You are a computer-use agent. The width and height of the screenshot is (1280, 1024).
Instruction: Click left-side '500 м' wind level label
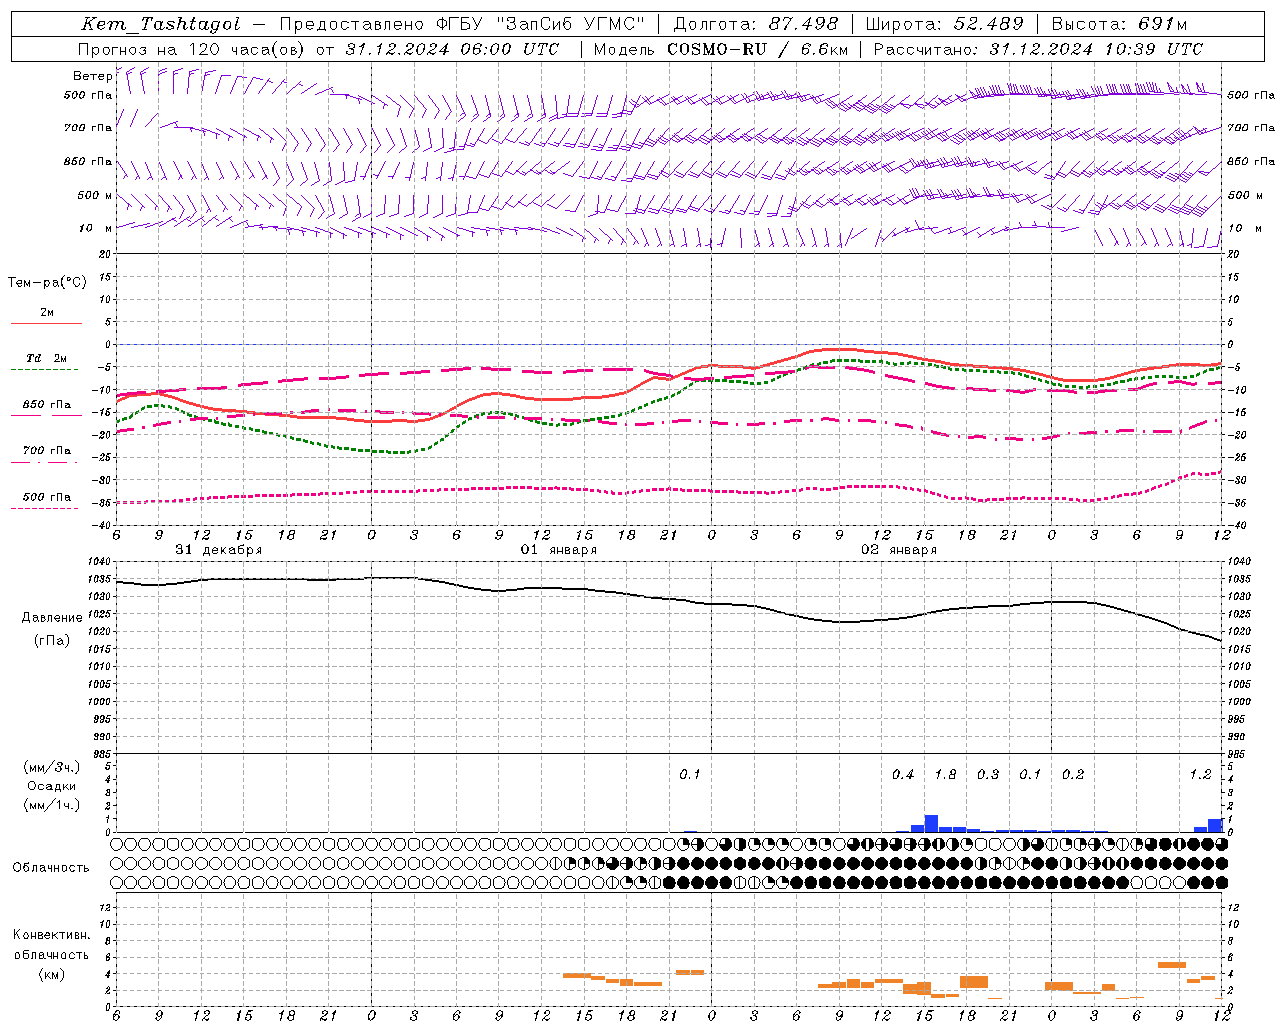tap(95, 195)
